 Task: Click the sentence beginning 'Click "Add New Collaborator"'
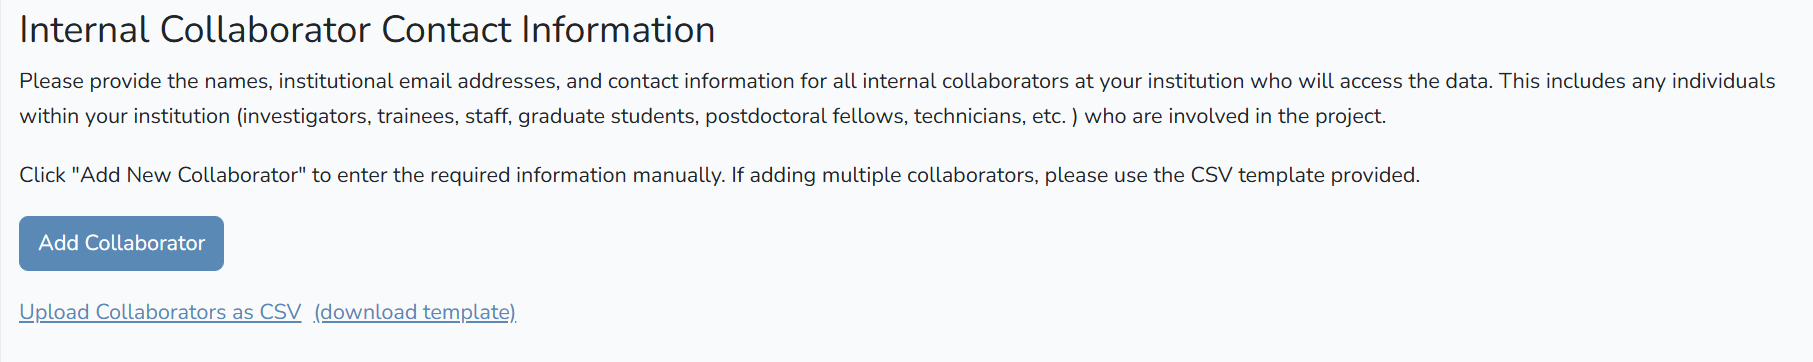[x=719, y=175]
